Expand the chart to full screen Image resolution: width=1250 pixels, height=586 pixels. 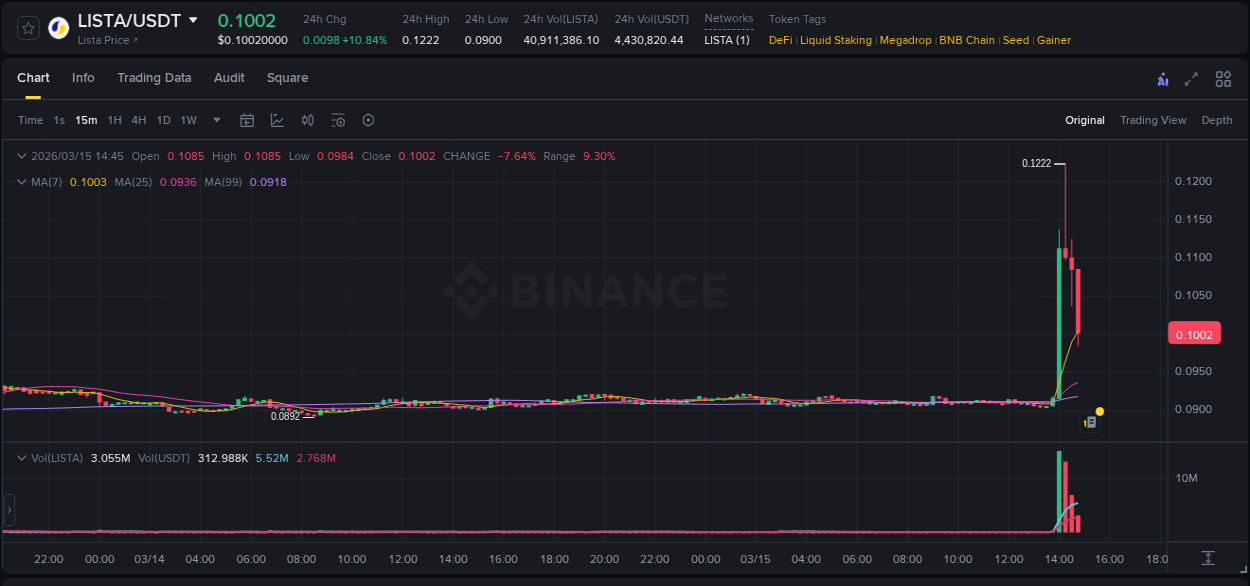tap(1192, 78)
